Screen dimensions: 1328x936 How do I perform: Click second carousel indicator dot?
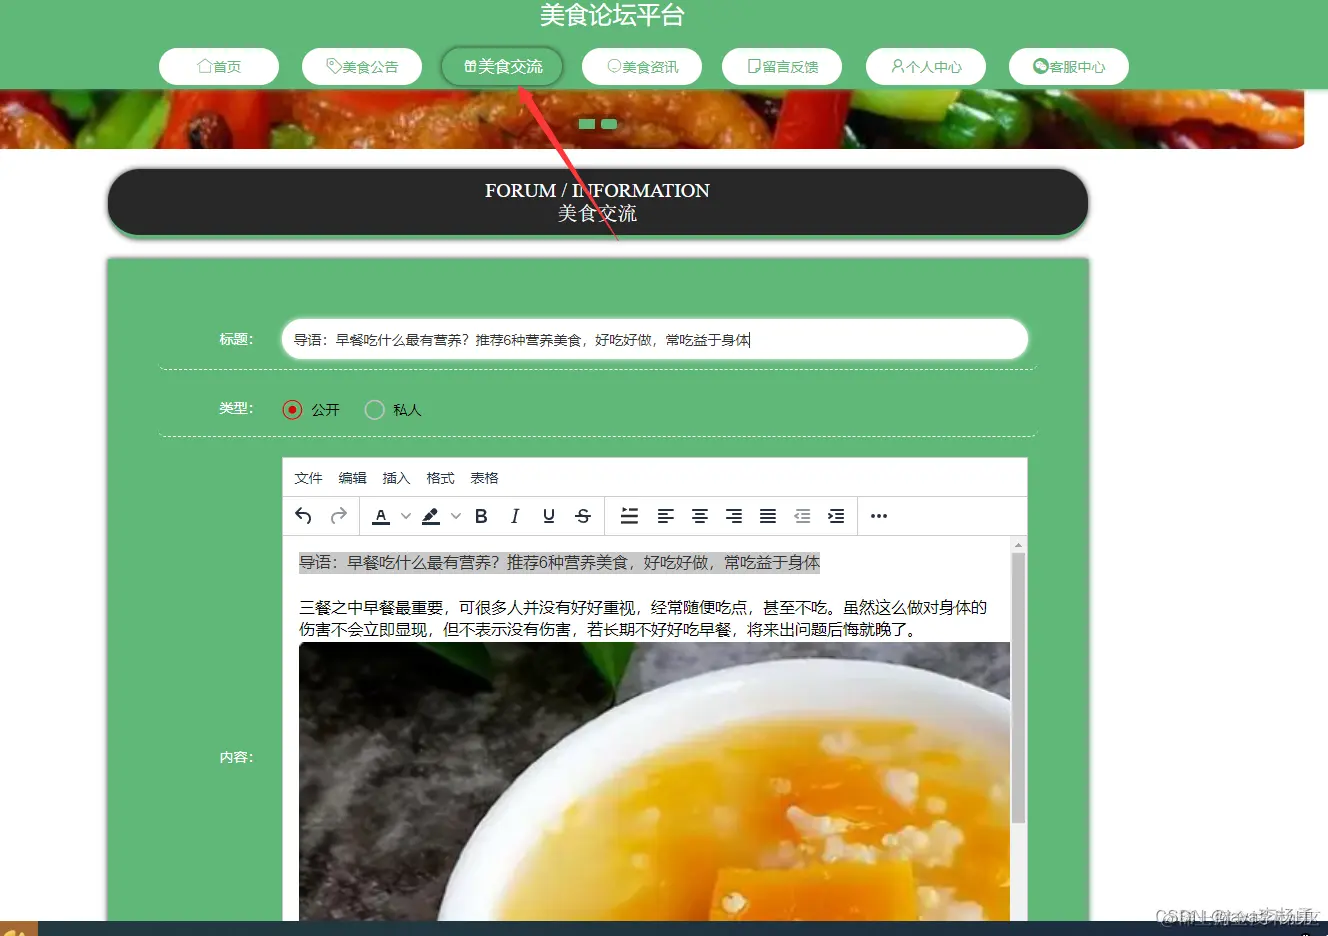pos(609,124)
